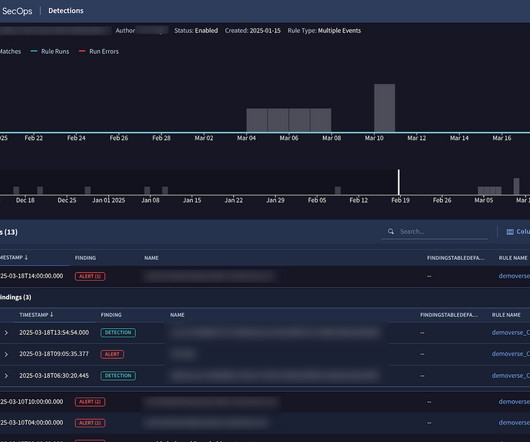Click the SecOps logo text
This screenshot has width=530, height=442.
pos(17,11)
